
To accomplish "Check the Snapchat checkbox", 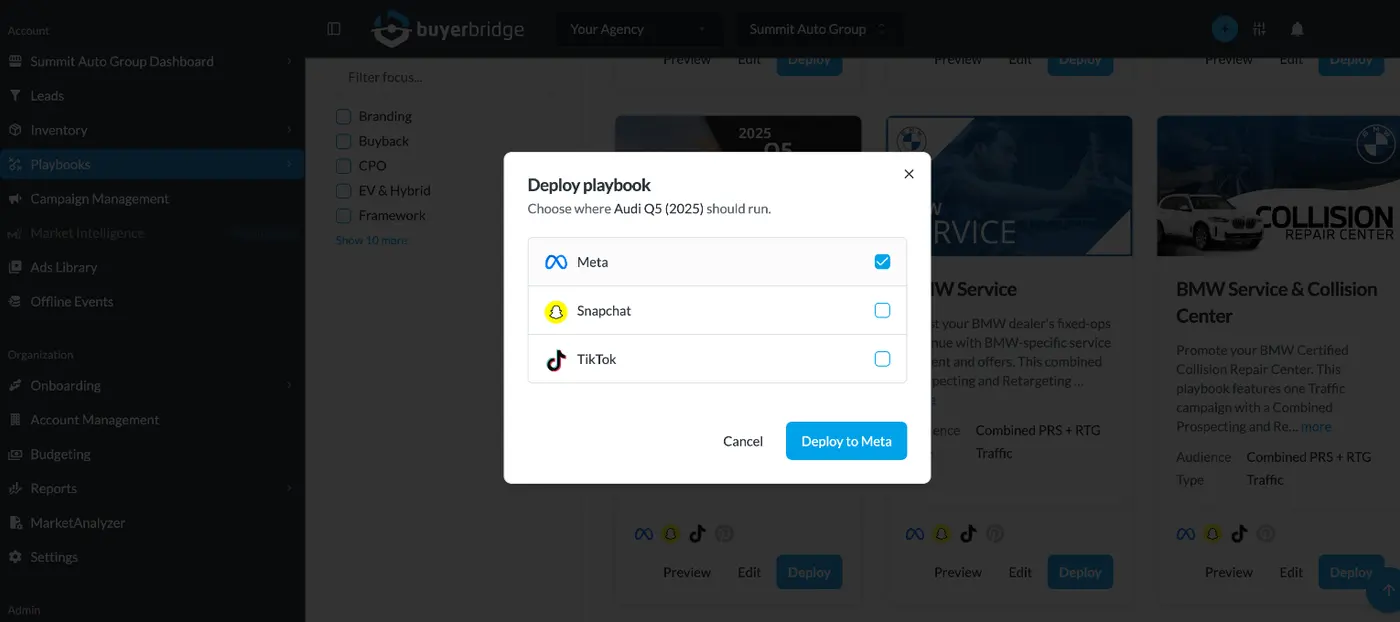I will coord(882,311).
